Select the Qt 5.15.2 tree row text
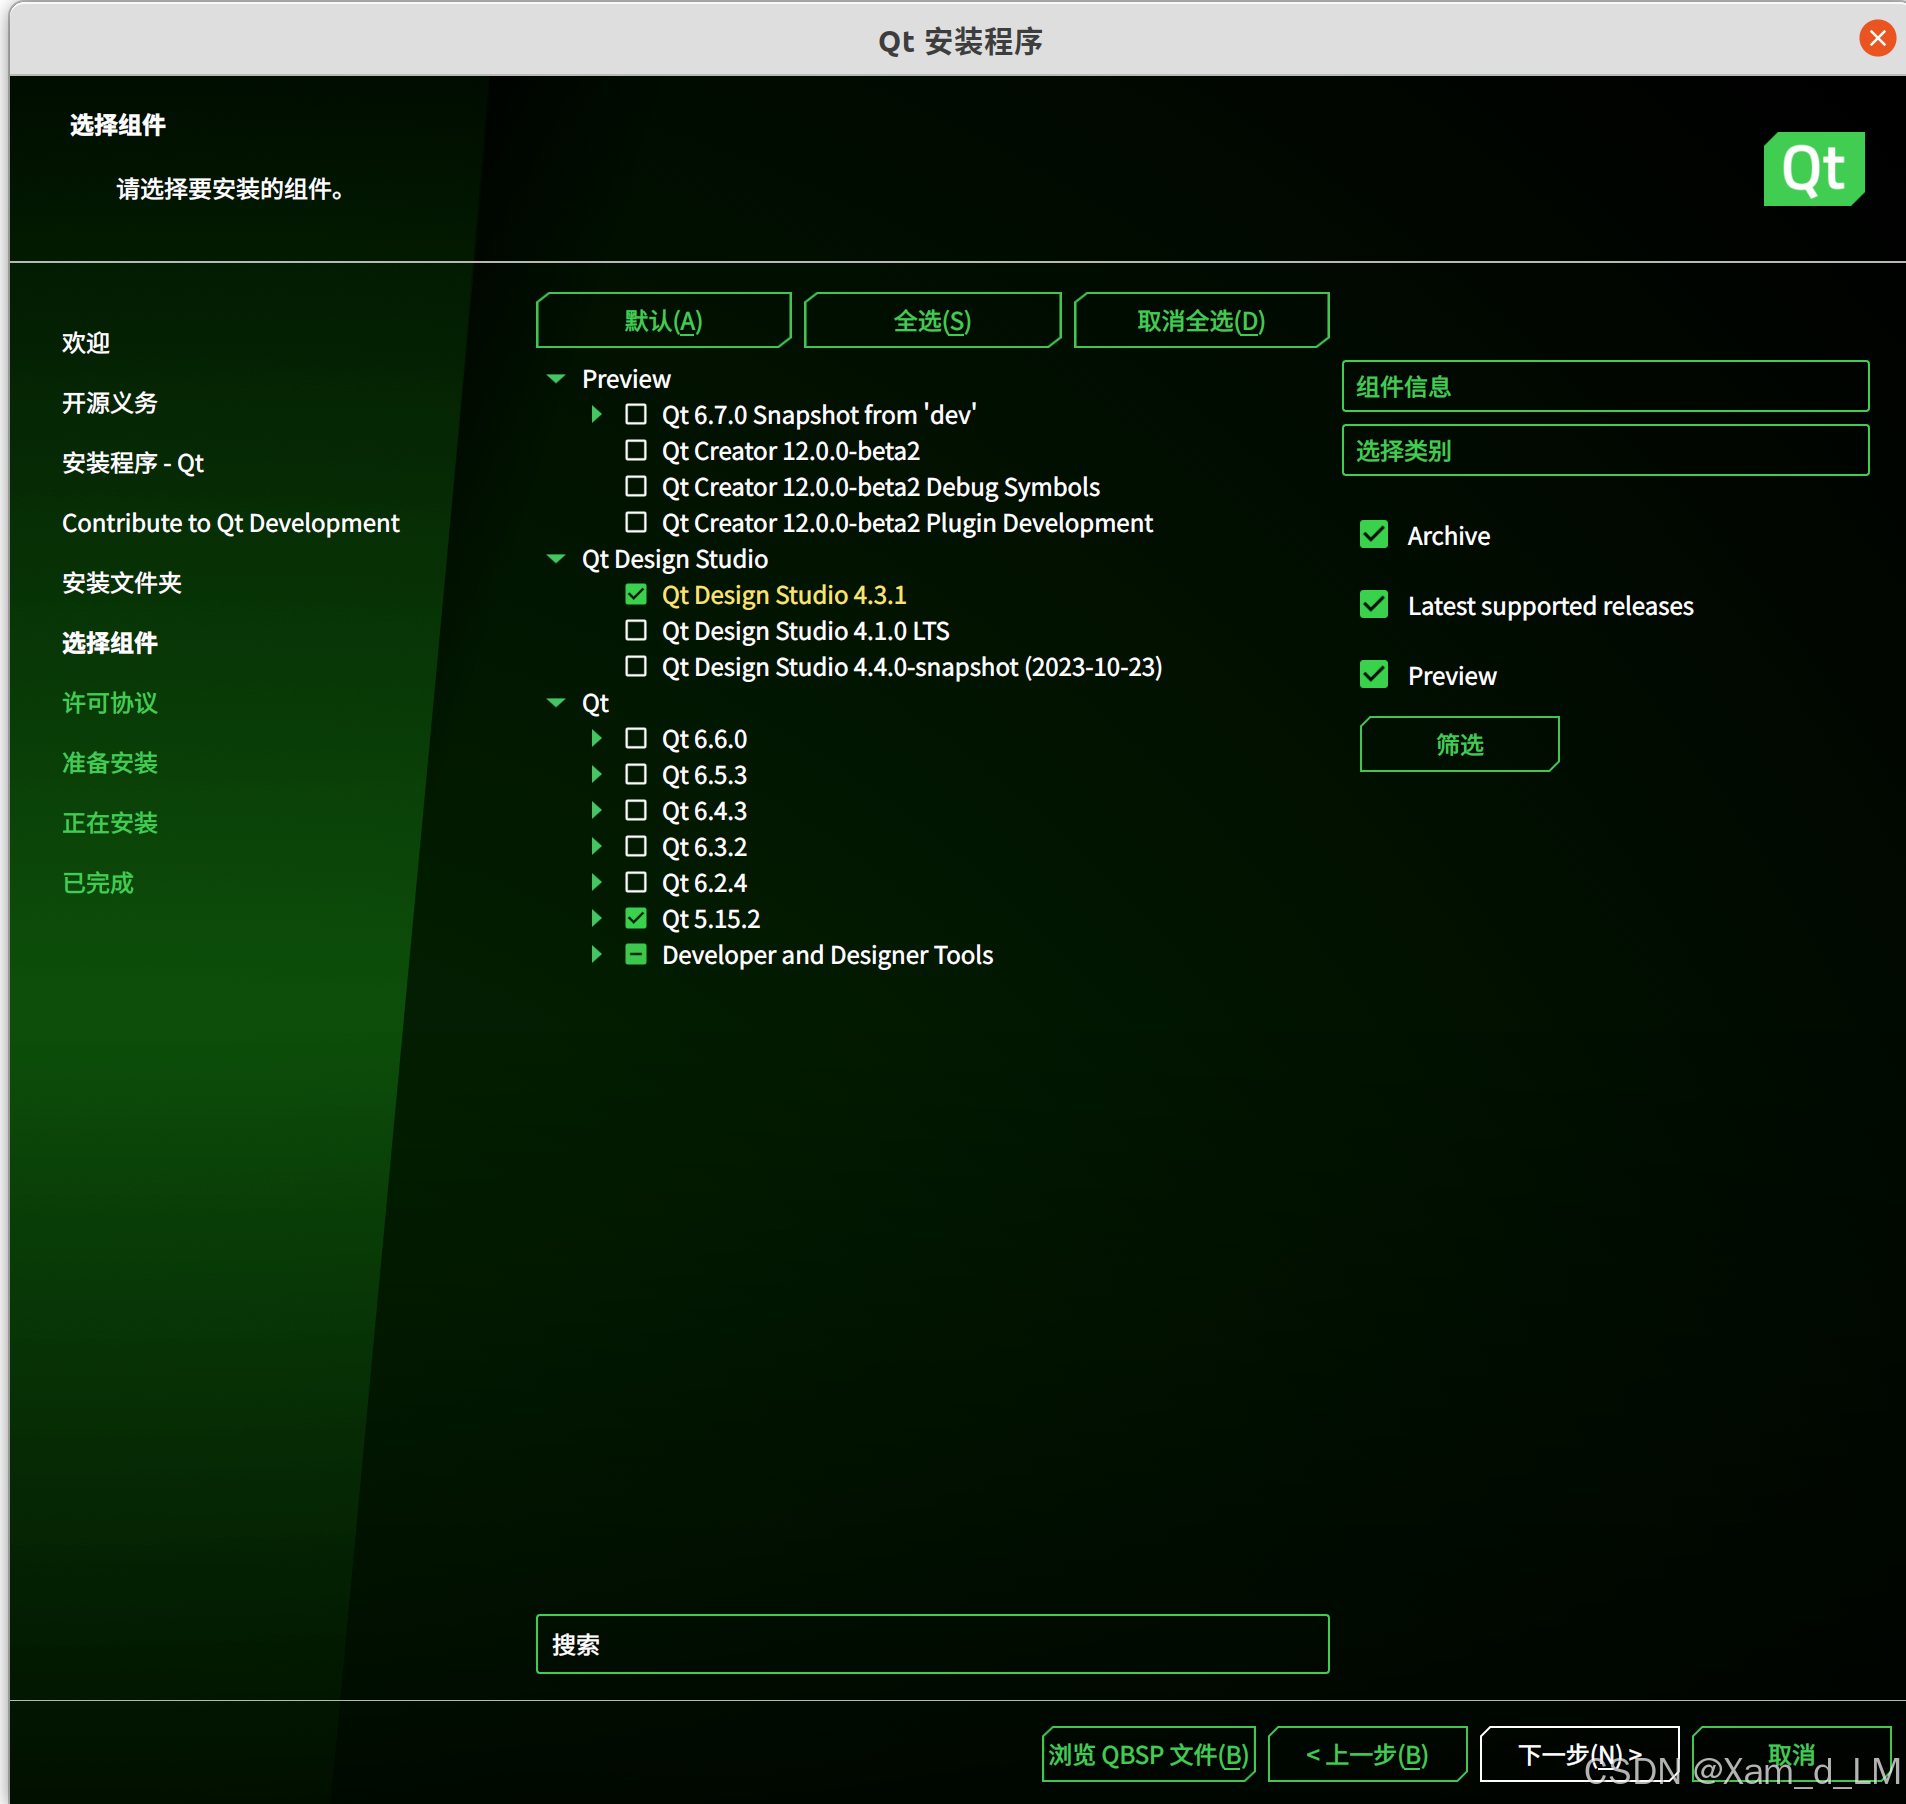1906x1804 pixels. click(711, 919)
